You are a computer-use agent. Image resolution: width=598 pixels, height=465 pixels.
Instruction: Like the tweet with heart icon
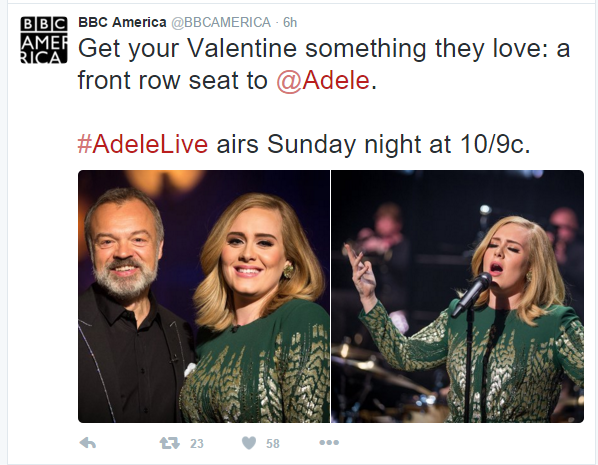[249, 443]
